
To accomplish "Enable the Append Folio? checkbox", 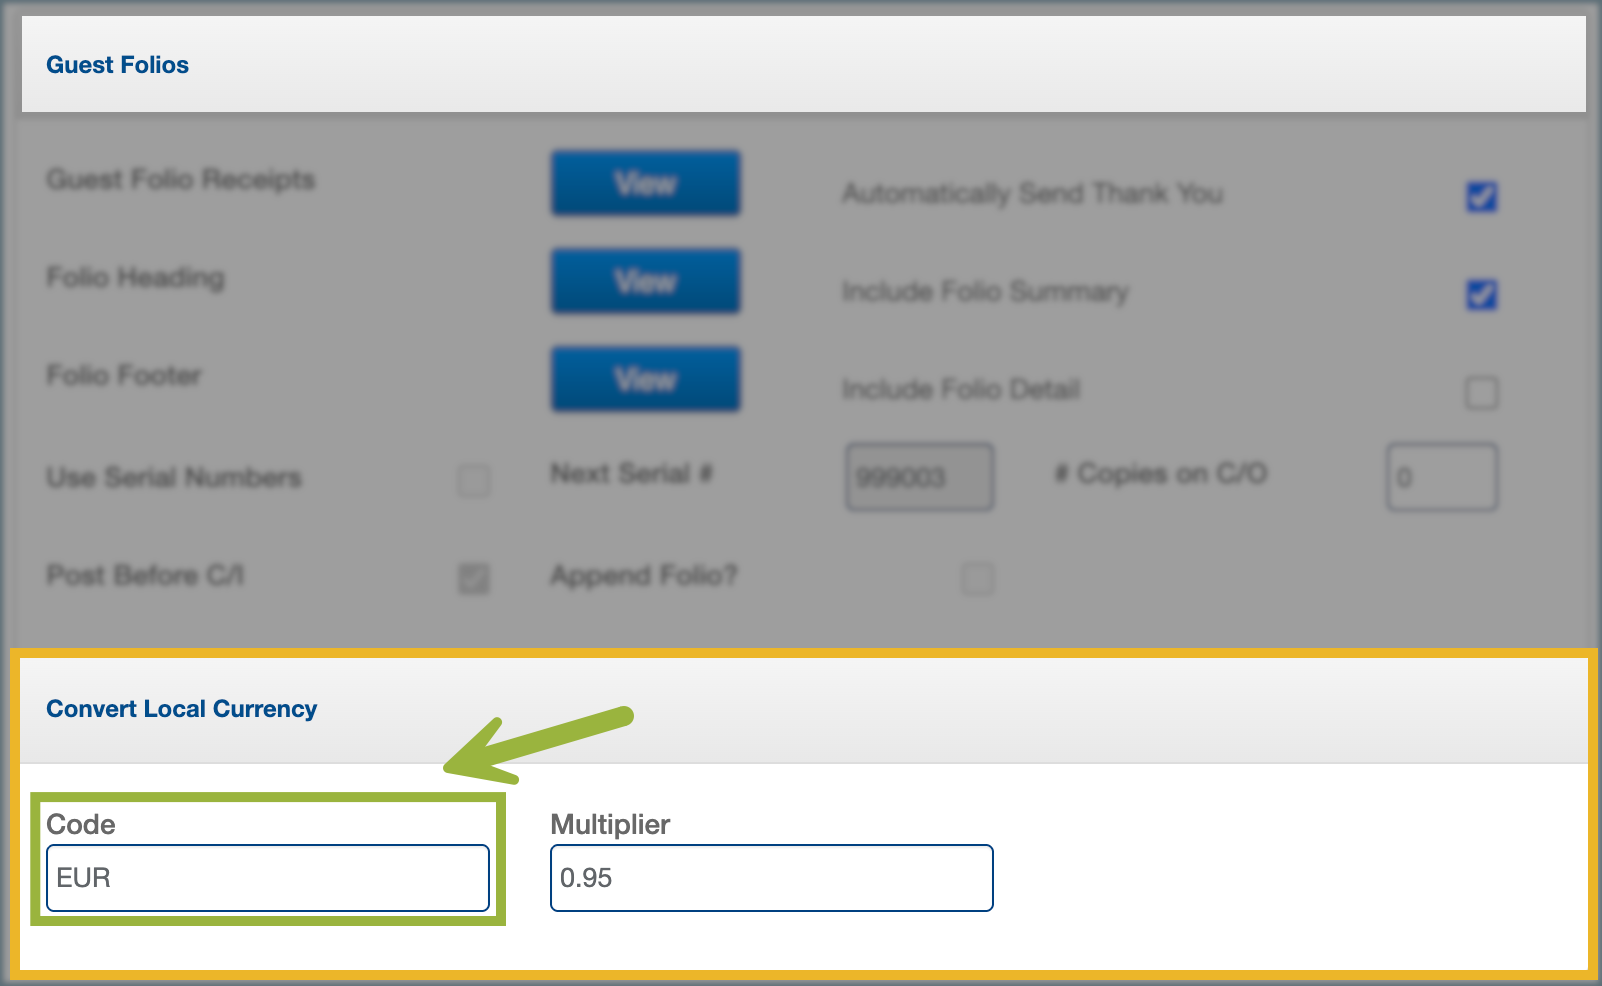I will click(977, 578).
